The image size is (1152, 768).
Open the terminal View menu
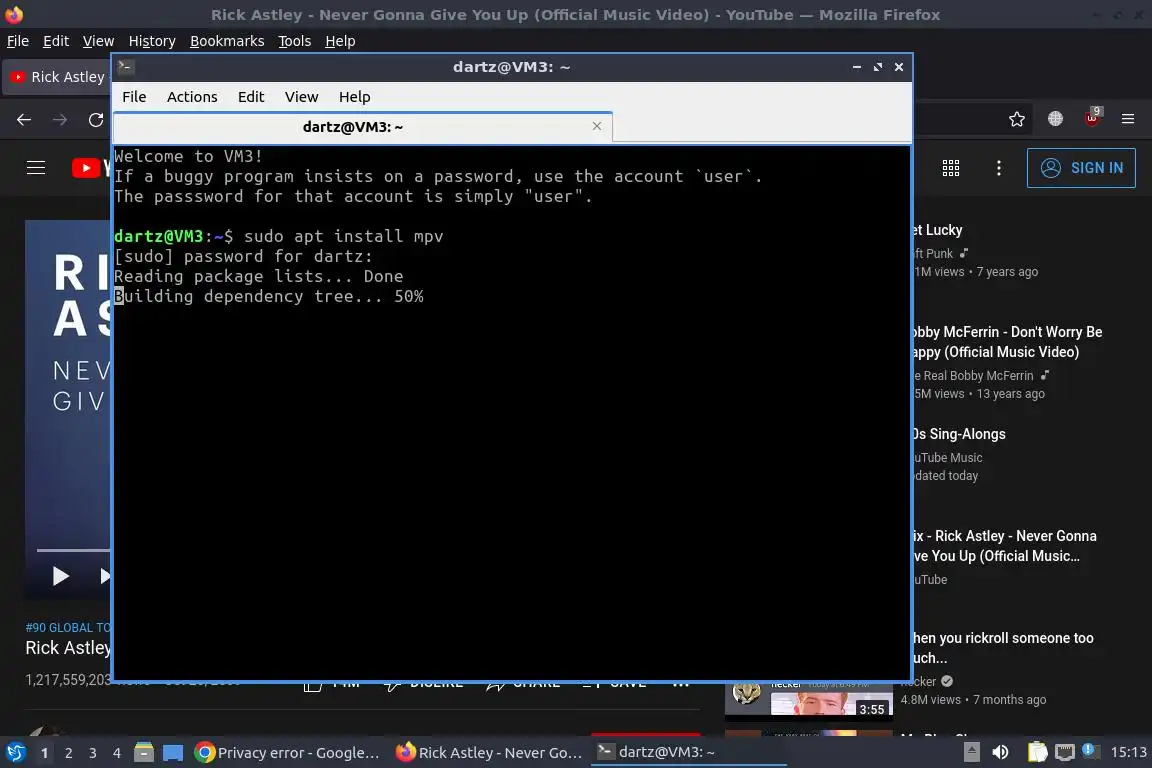click(301, 97)
